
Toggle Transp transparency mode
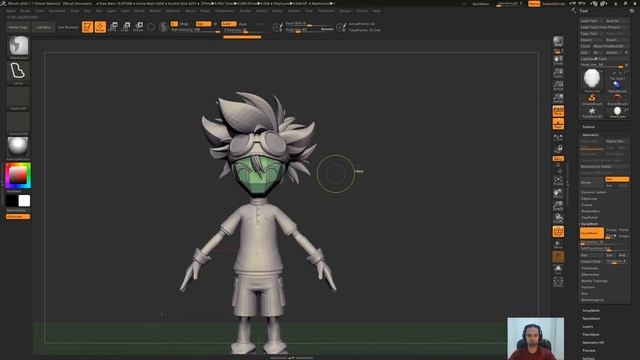(558, 244)
